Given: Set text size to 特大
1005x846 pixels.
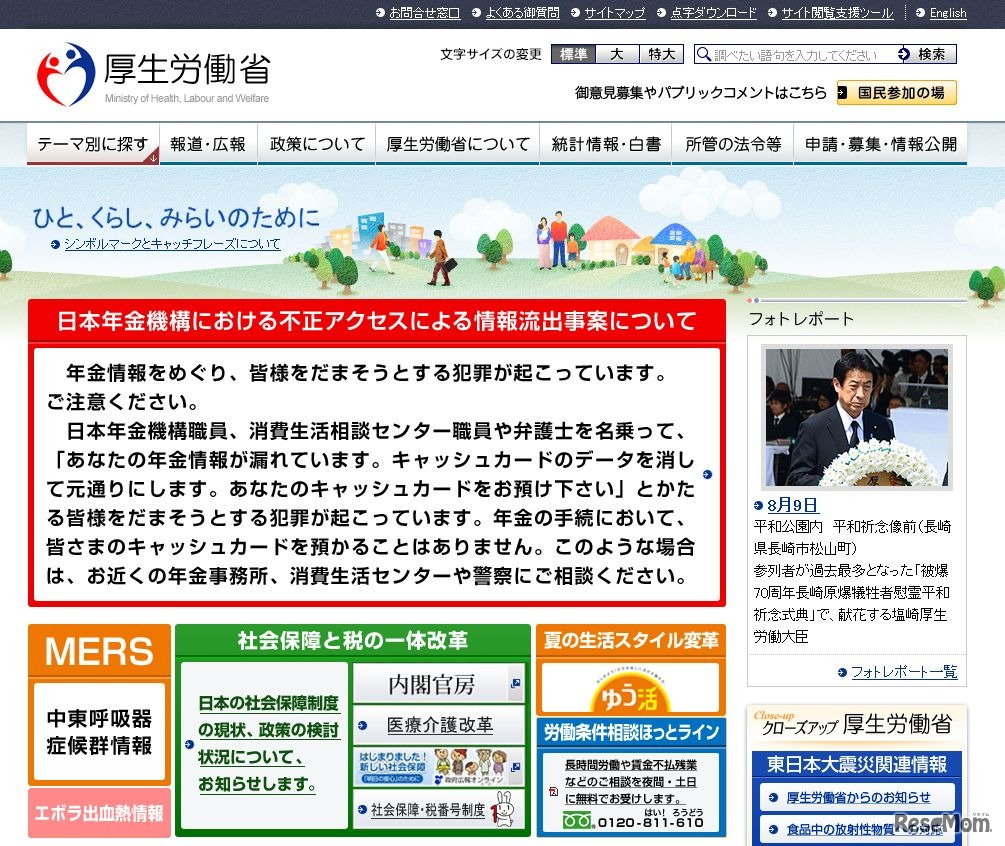Looking at the screenshot, I should [661, 54].
